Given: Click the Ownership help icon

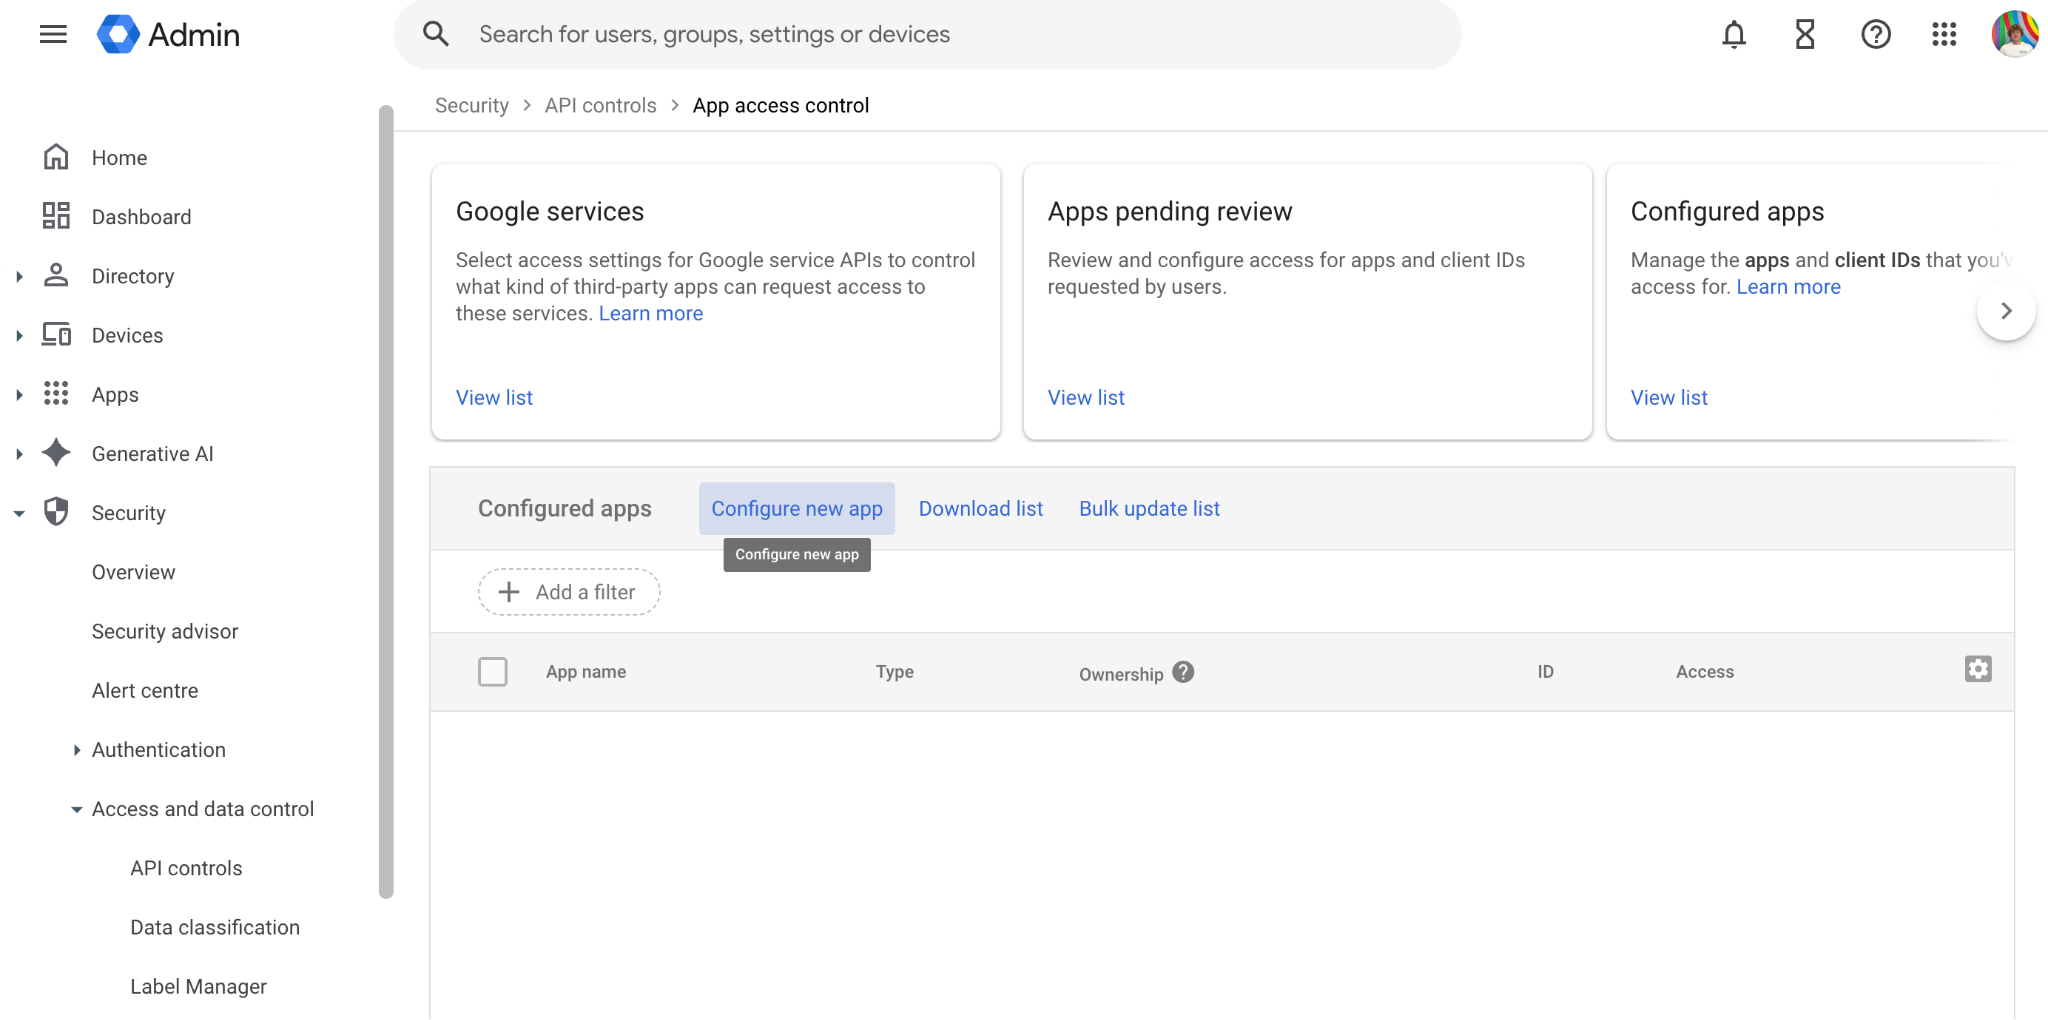Looking at the screenshot, I should 1183,672.
